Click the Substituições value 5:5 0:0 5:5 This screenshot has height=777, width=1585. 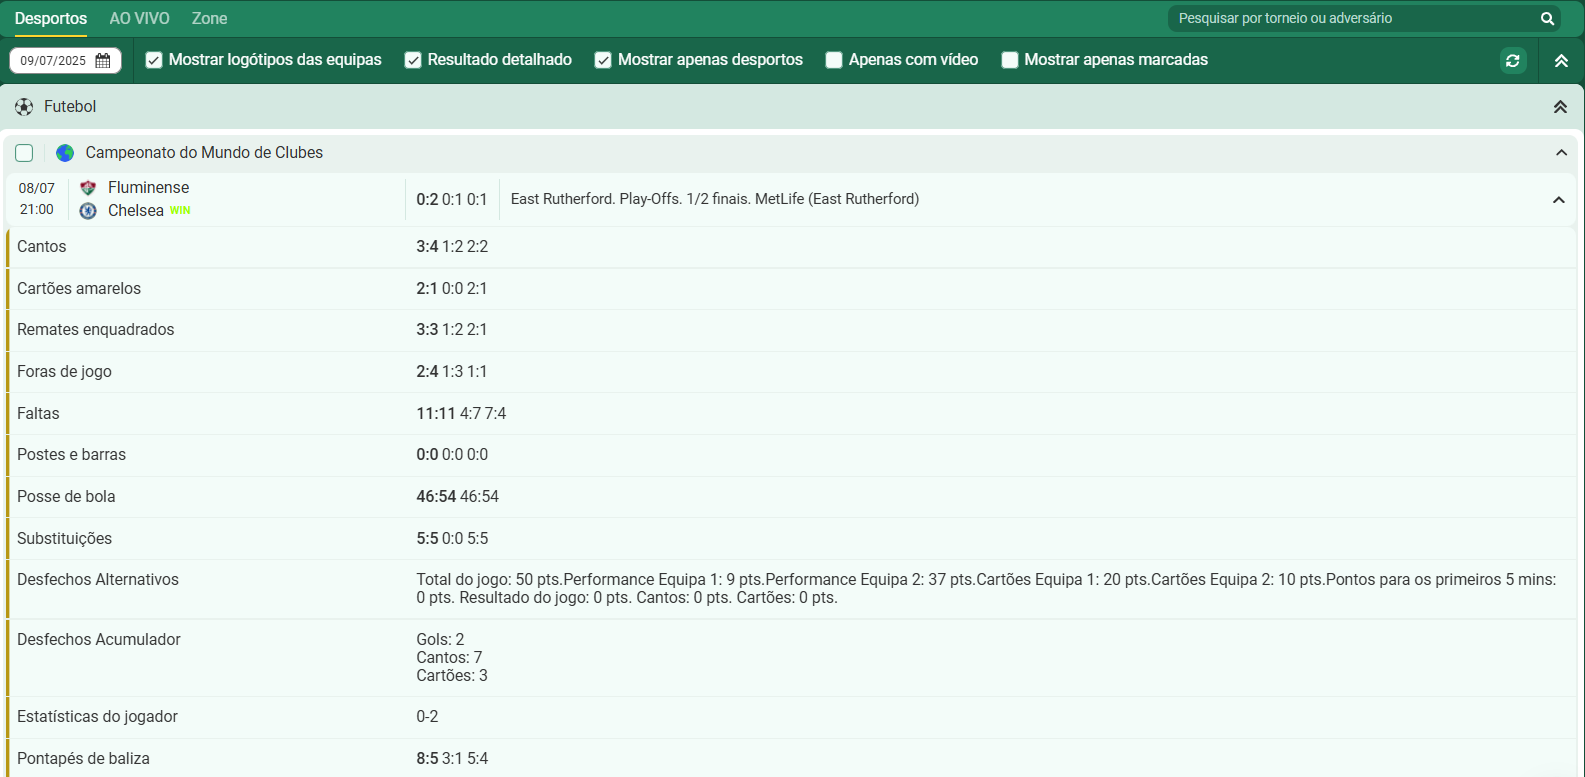click(x=452, y=539)
